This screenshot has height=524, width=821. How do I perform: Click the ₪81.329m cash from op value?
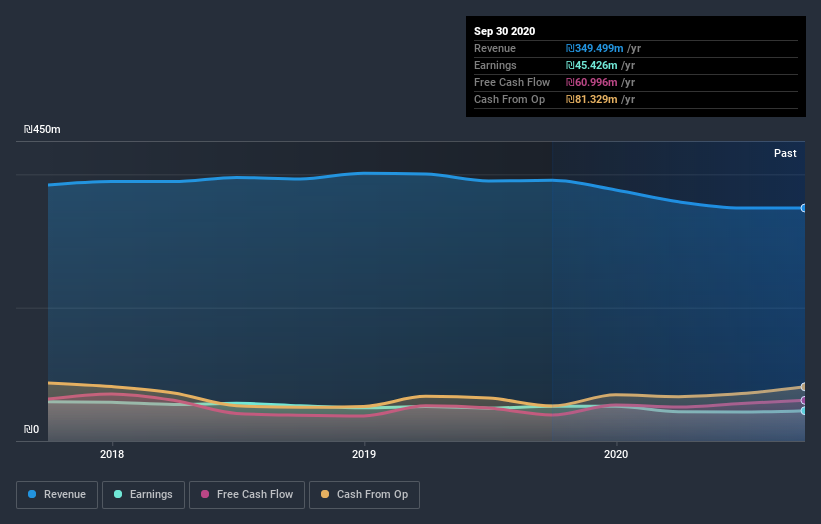click(591, 99)
